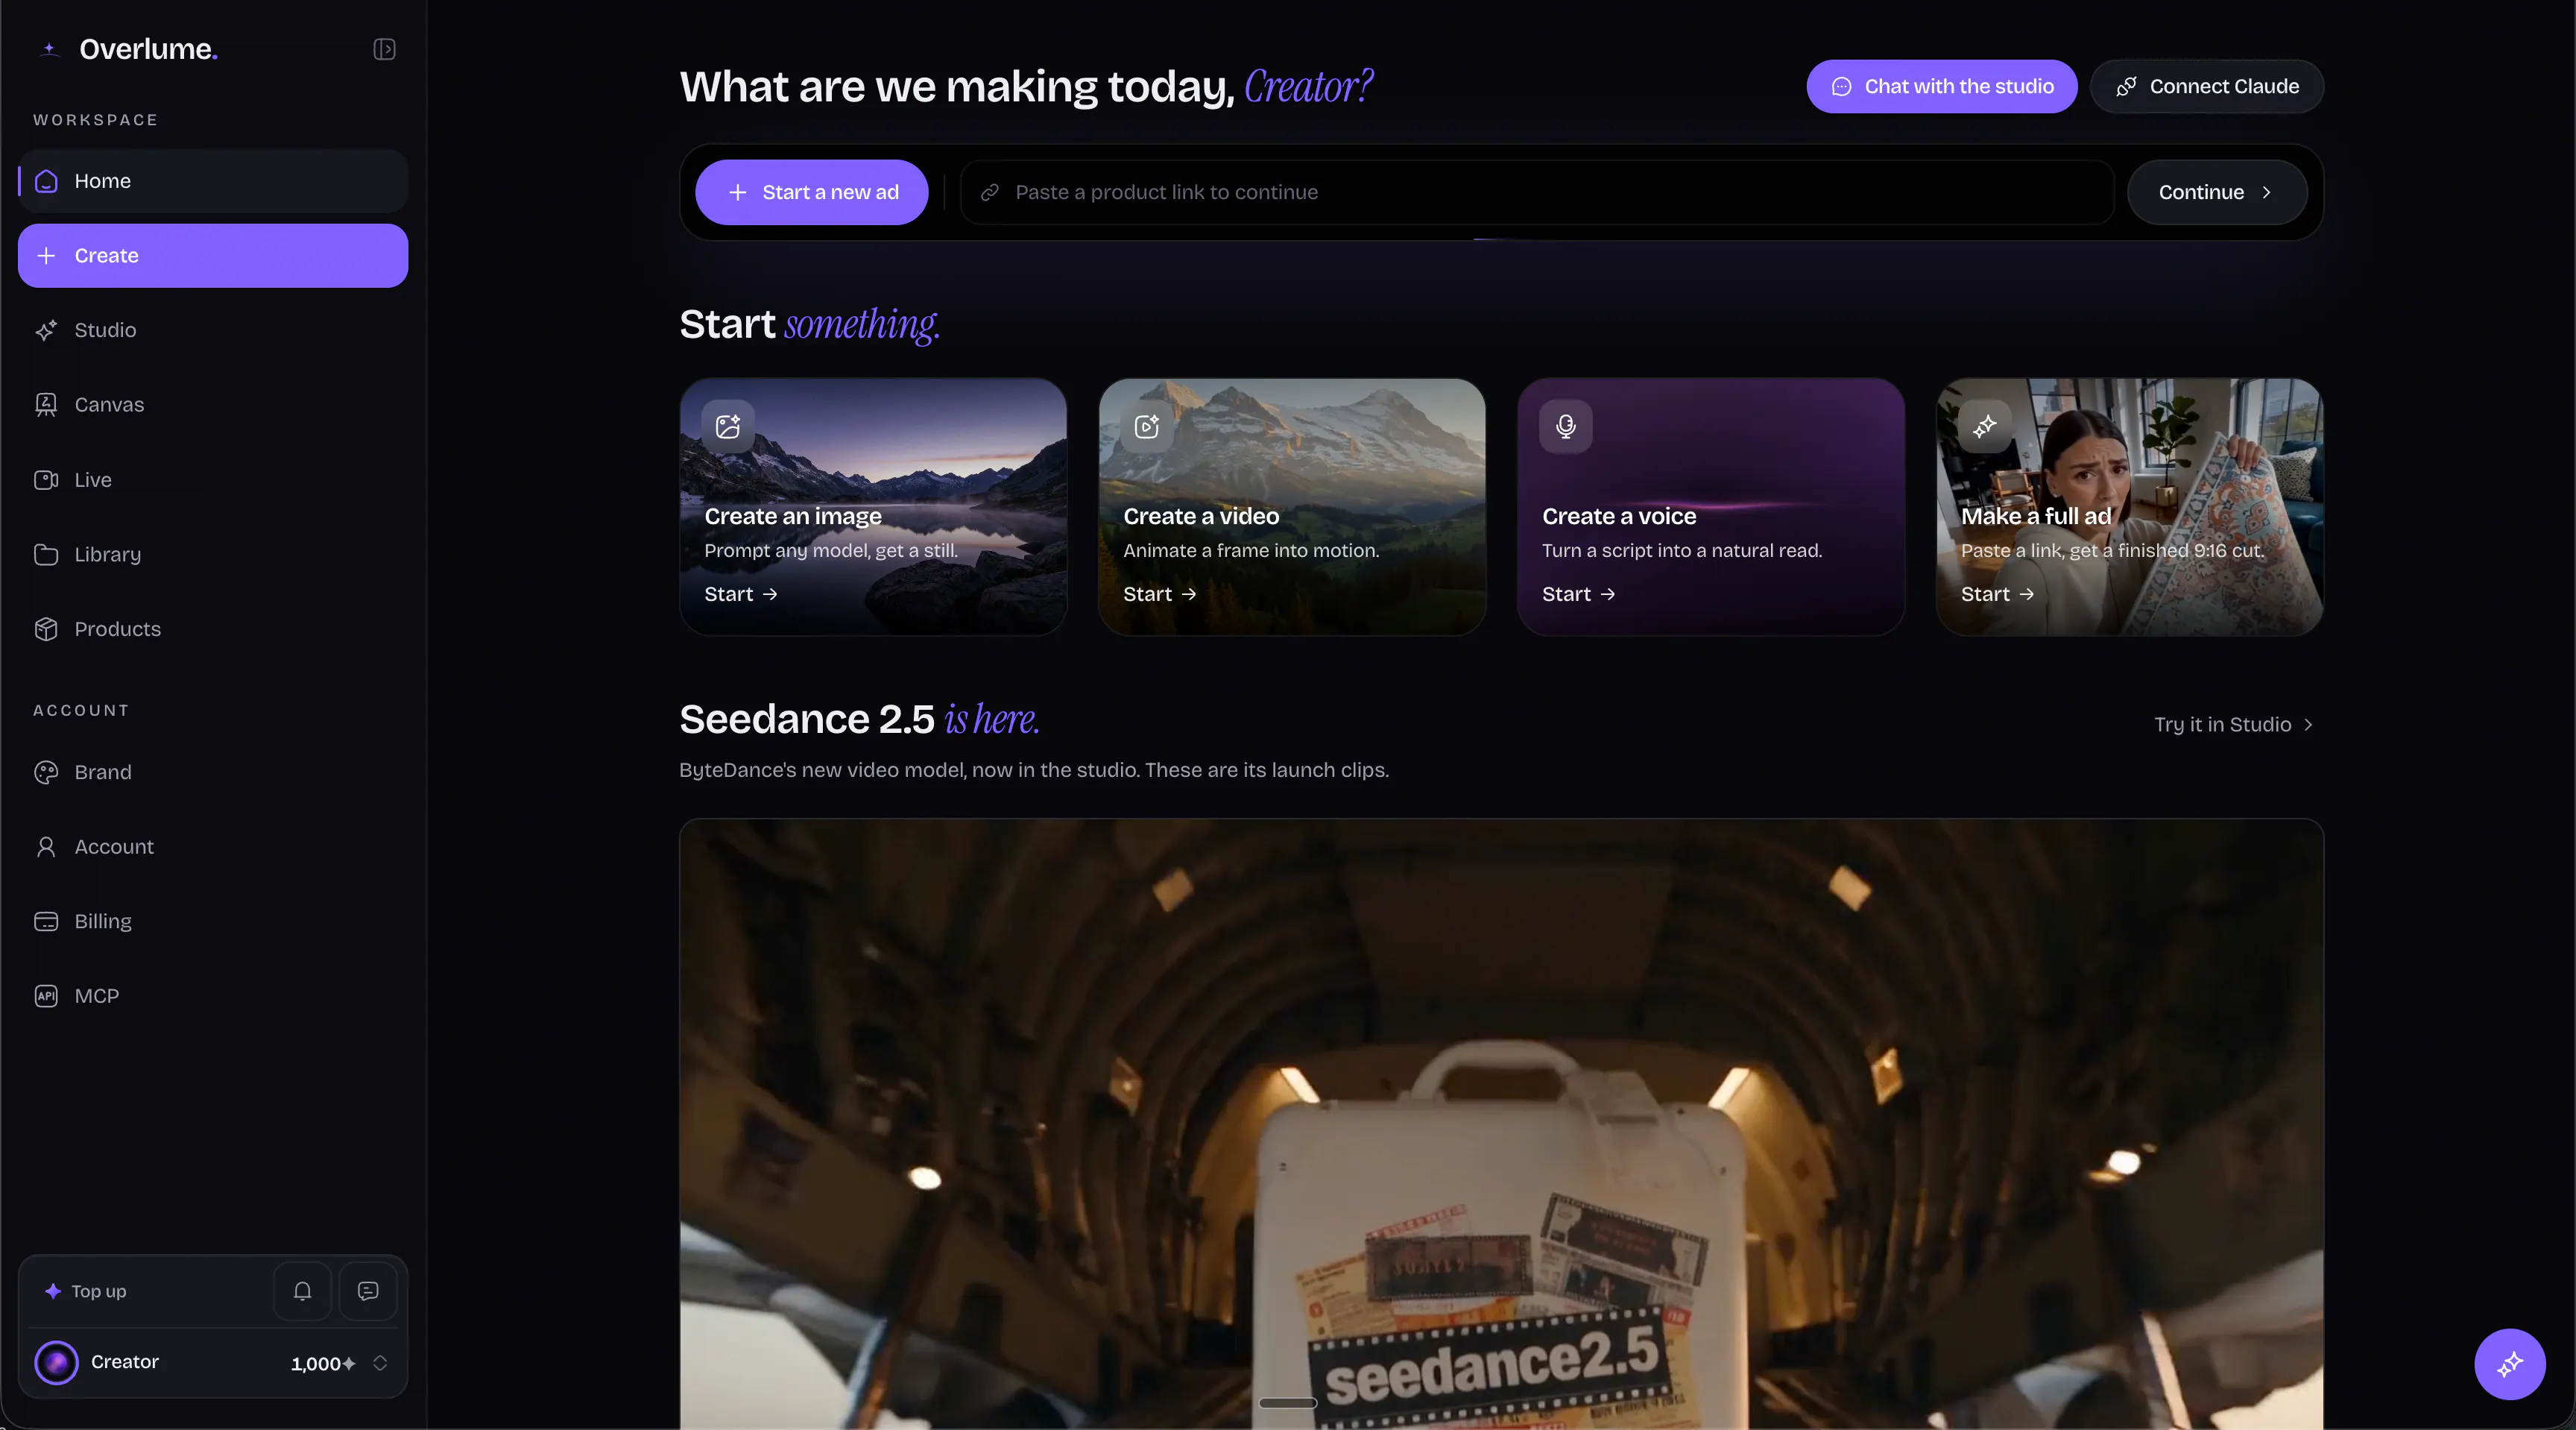Collapse the sidebar with the panel icon
2576x1430 pixels.
click(384, 49)
